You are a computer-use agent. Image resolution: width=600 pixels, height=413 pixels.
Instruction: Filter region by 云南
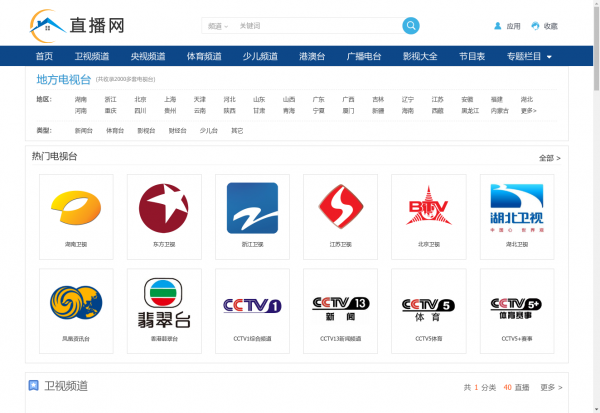pyautogui.click(x=200, y=111)
